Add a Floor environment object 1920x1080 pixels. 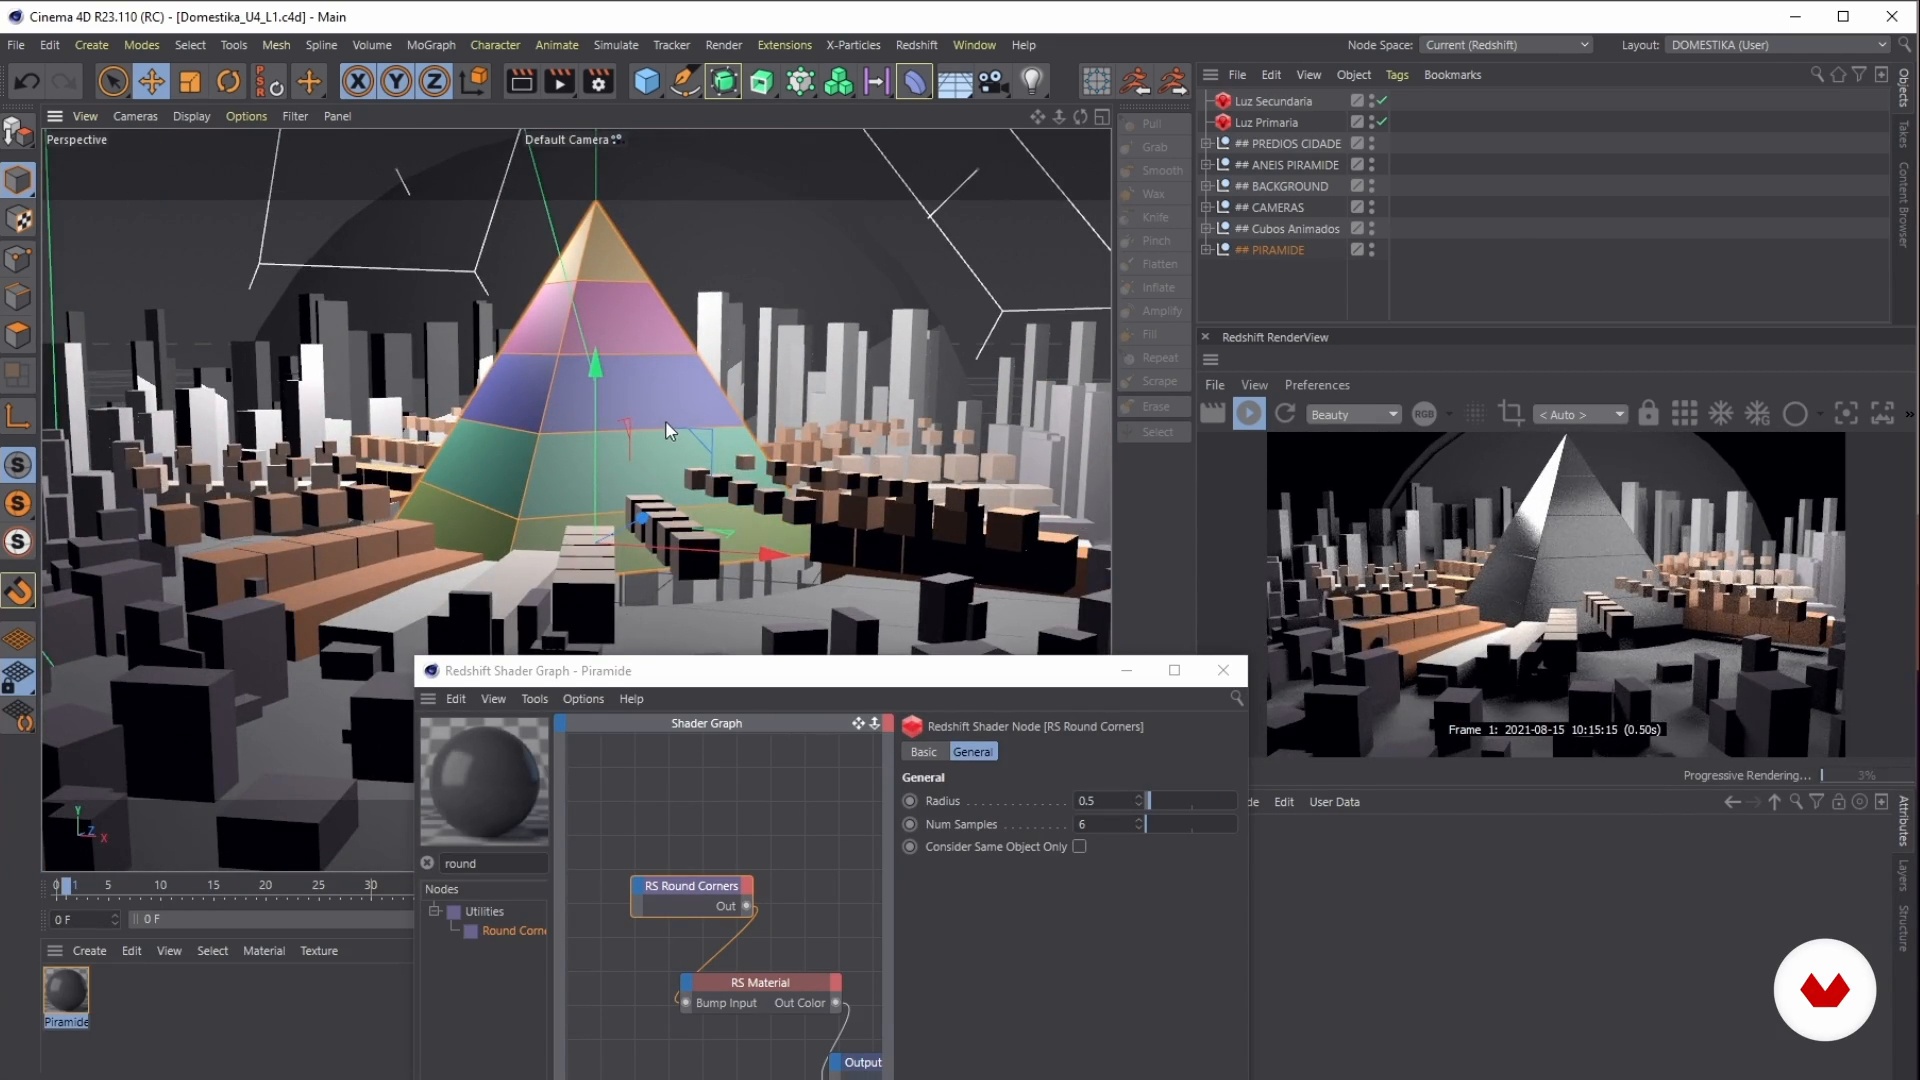tap(954, 82)
